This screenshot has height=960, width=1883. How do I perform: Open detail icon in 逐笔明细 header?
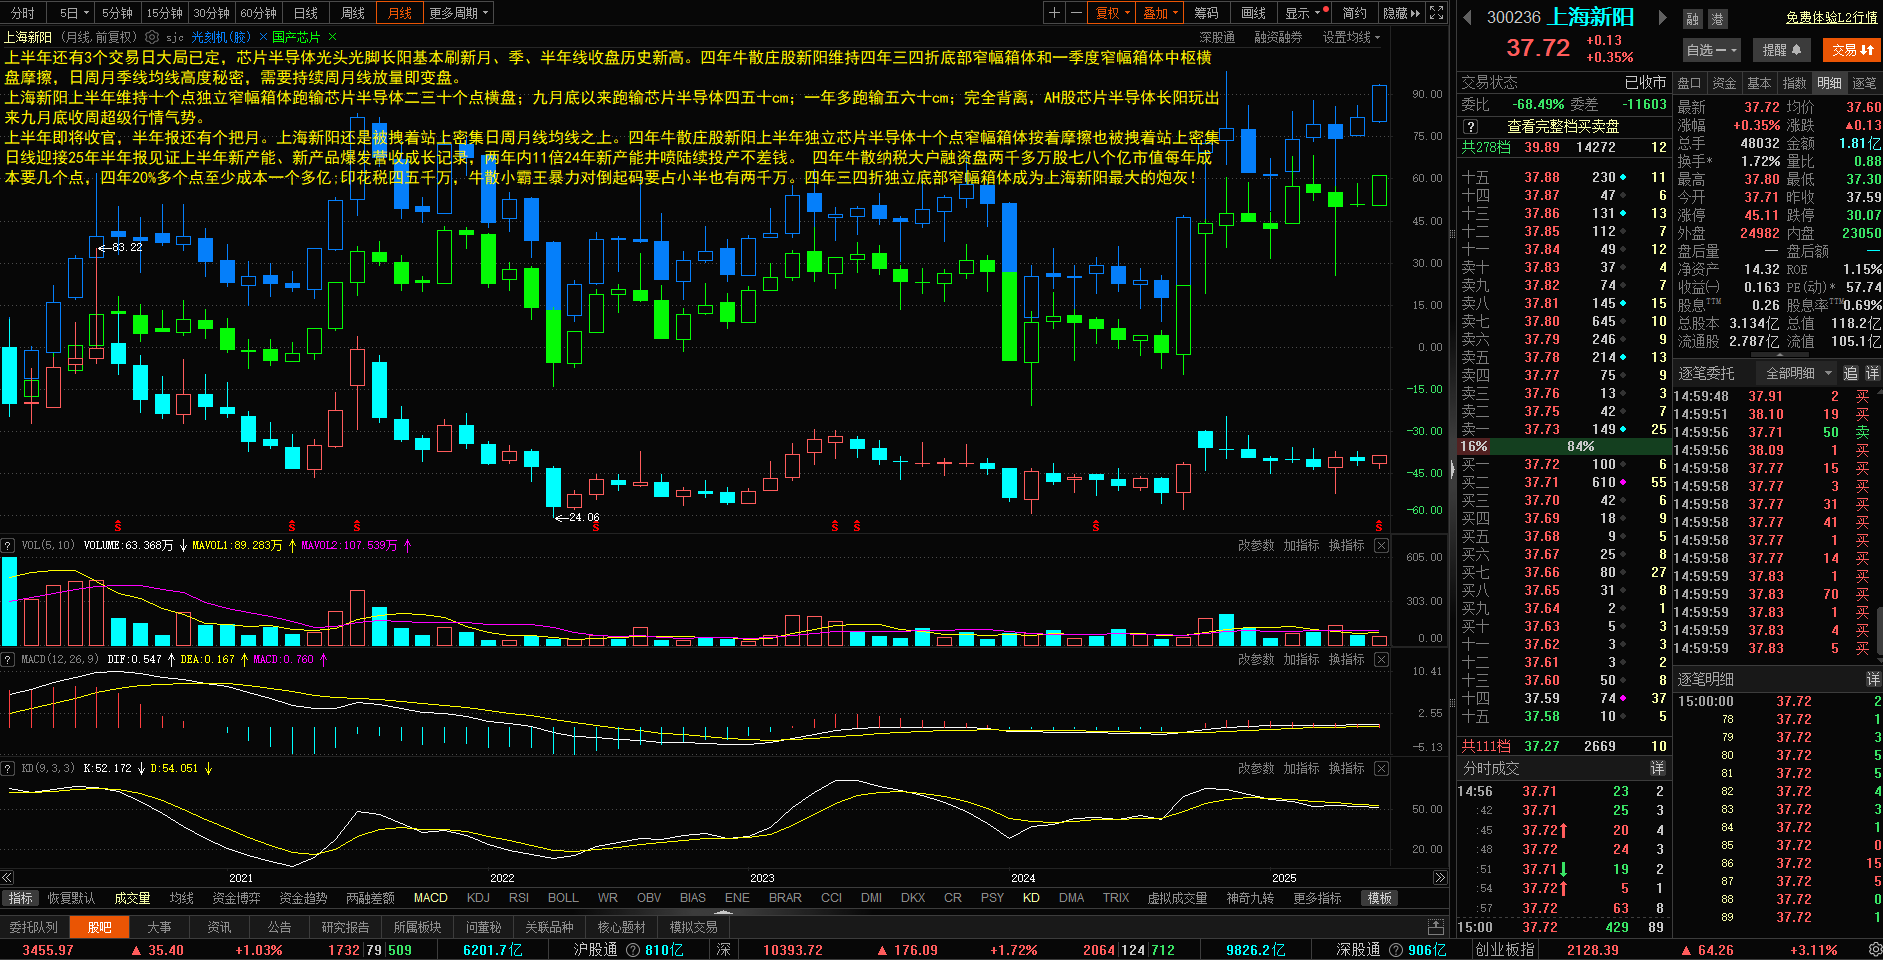pos(1873,679)
